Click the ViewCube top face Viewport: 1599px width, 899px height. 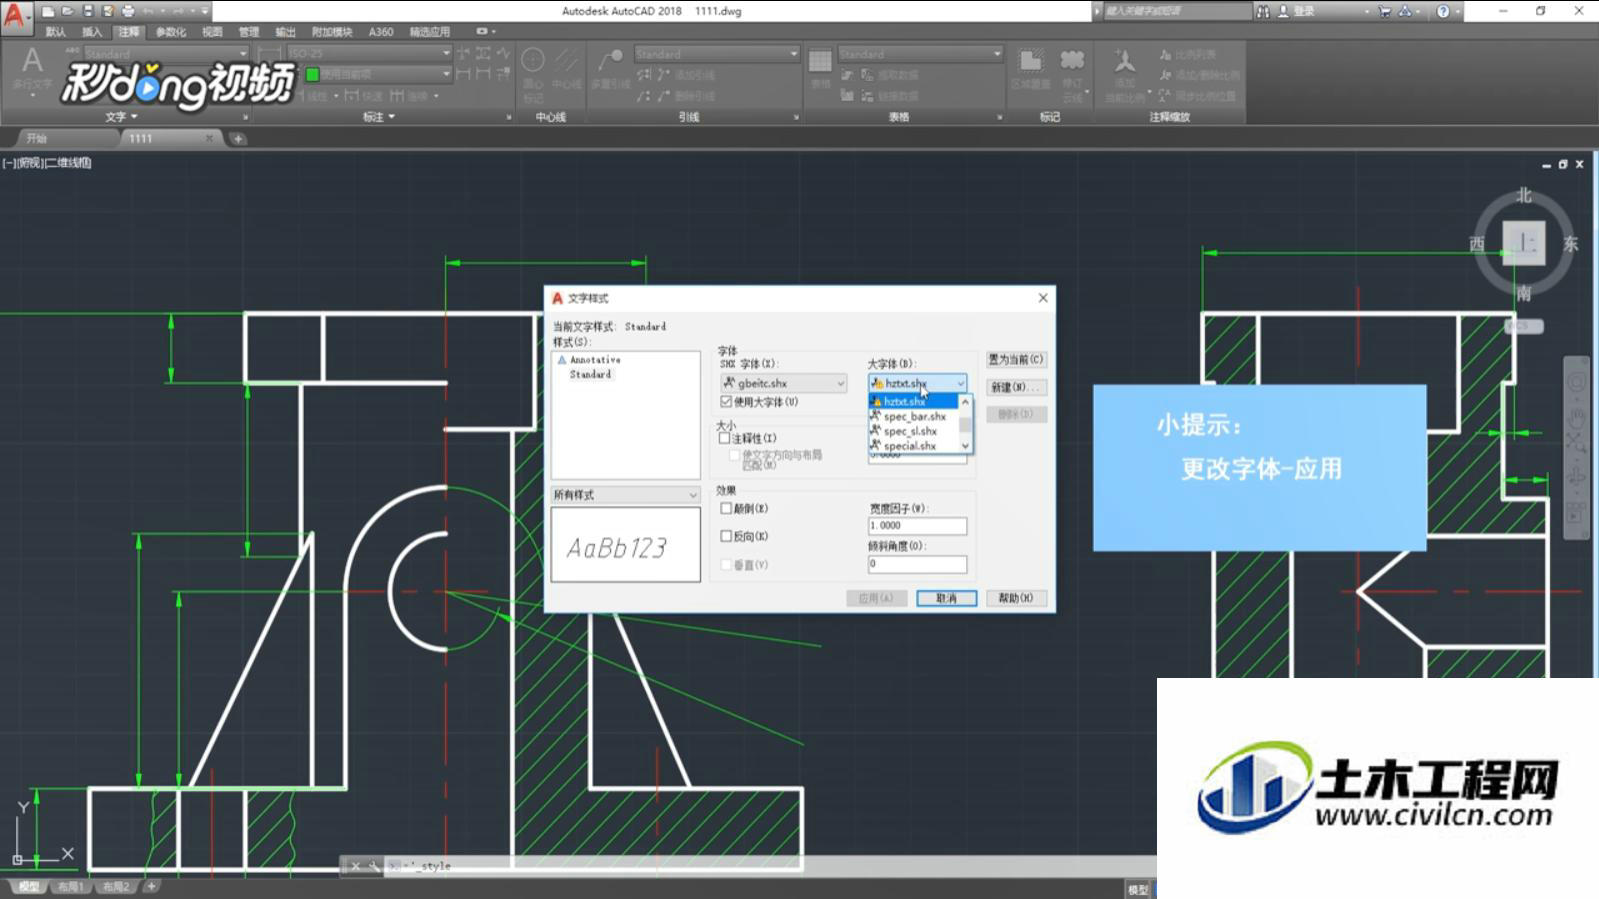point(1524,243)
